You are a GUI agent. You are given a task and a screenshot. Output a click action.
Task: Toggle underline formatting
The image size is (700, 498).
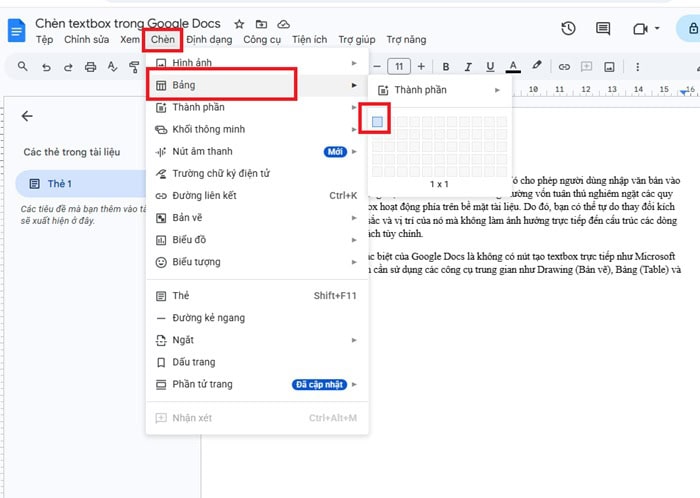pyautogui.click(x=490, y=67)
